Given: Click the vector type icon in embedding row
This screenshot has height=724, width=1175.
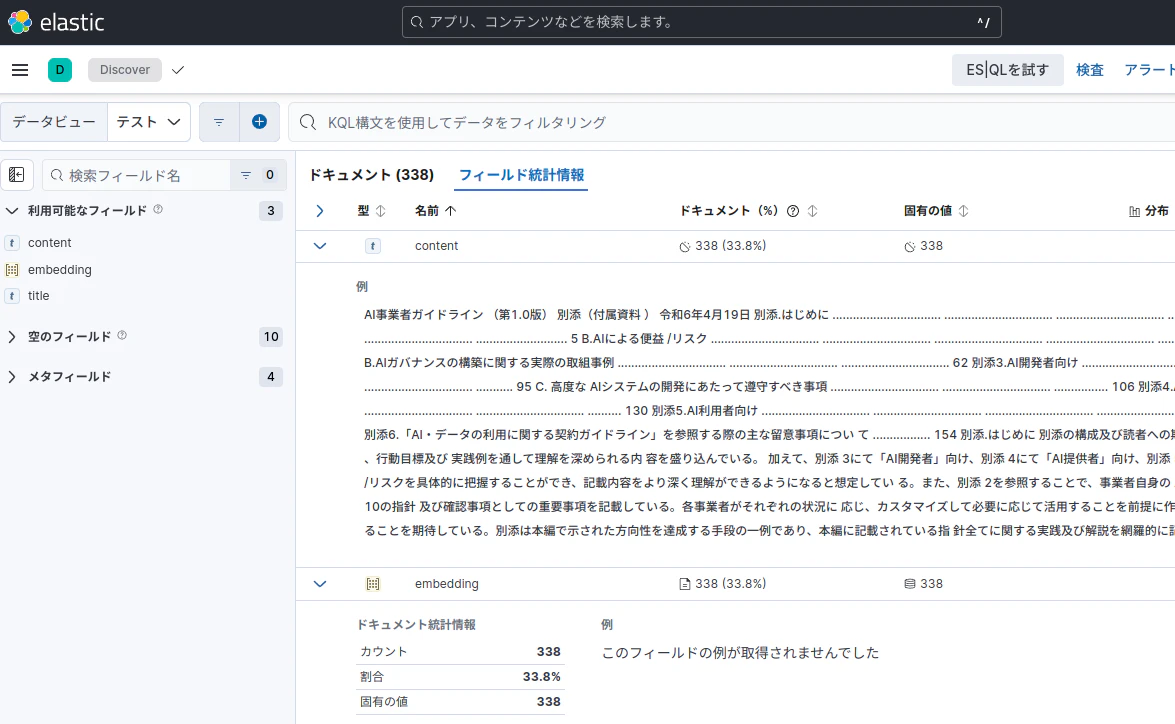Looking at the screenshot, I should tap(372, 584).
